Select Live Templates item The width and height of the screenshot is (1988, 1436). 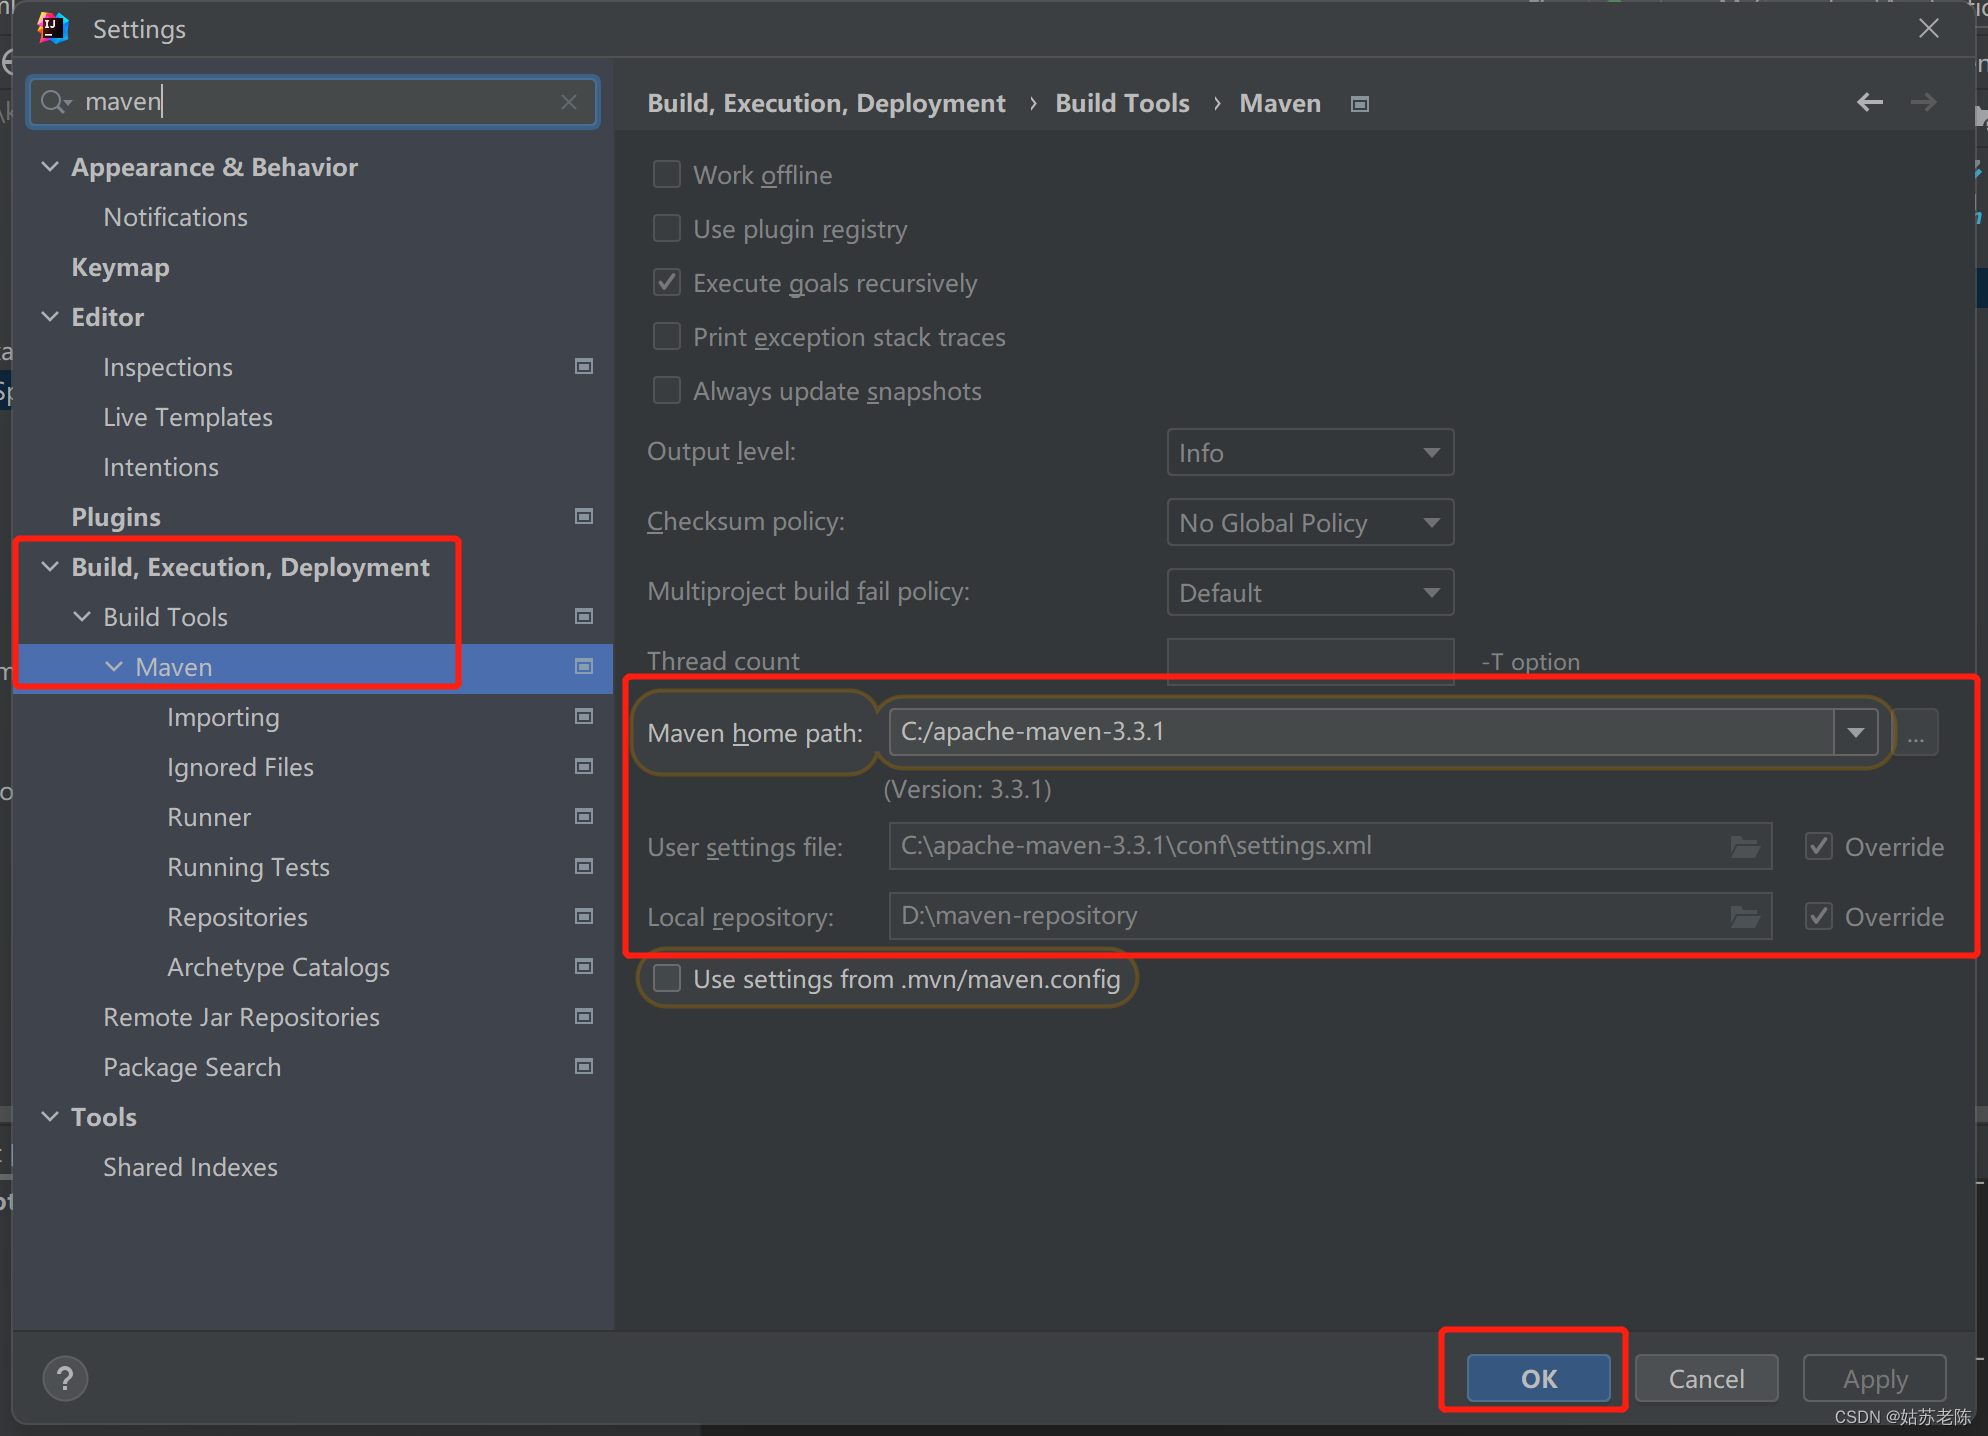point(188,417)
